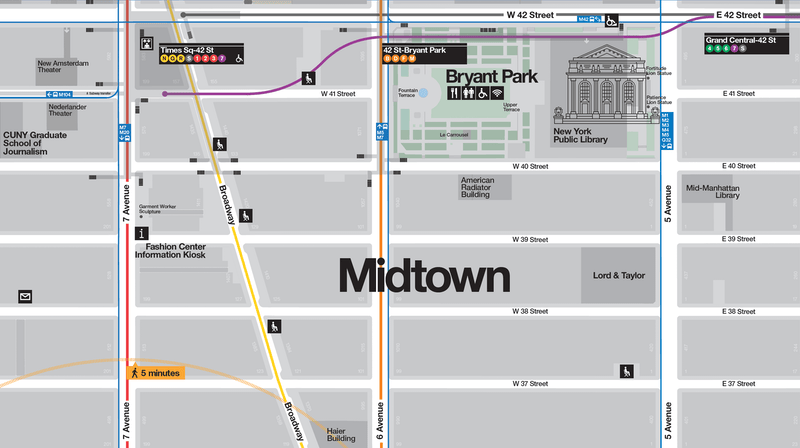Select the Grand Central-42 St station label
The height and width of the screenshot is (448, 800).
[746, 44]
